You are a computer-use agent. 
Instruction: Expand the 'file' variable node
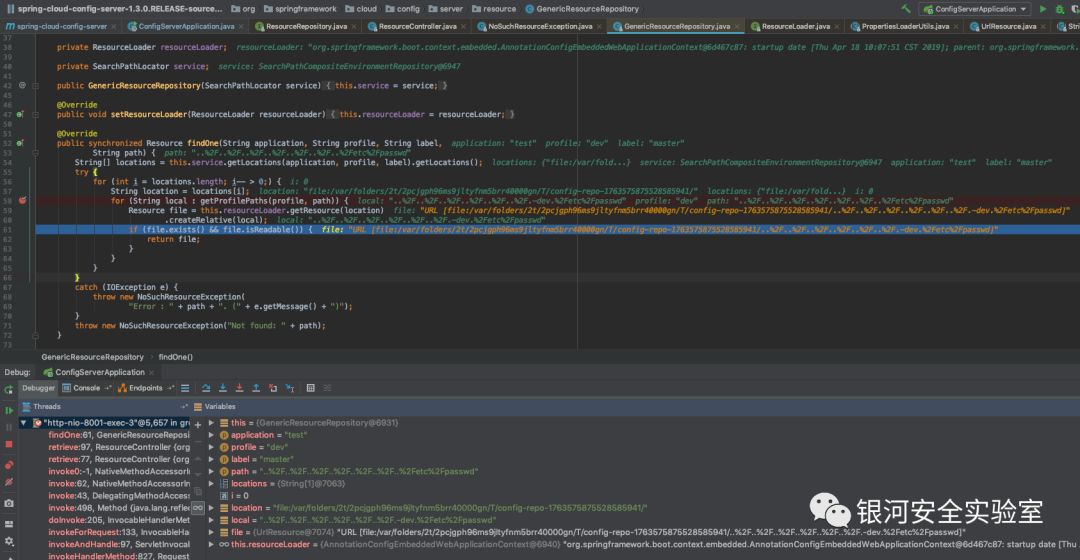pyautogui.click(x=211, y=532)
